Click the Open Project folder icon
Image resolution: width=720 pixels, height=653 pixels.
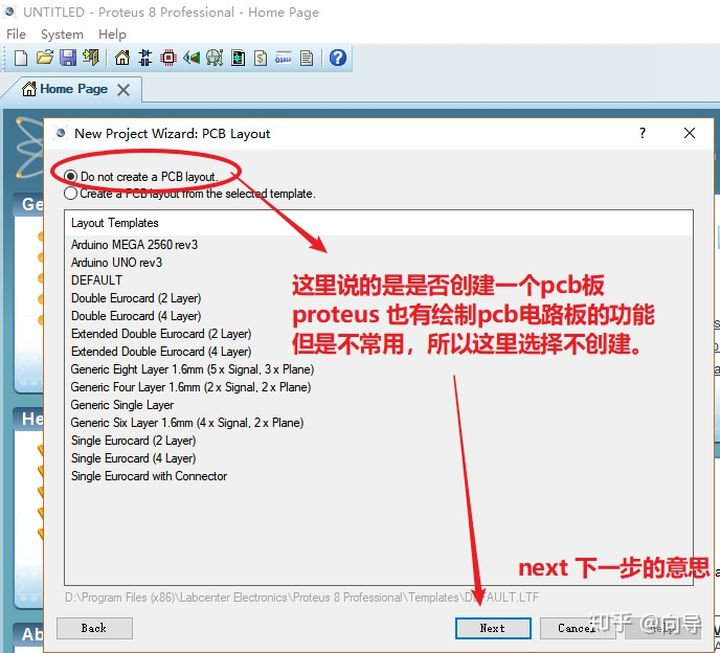point(45,58)
